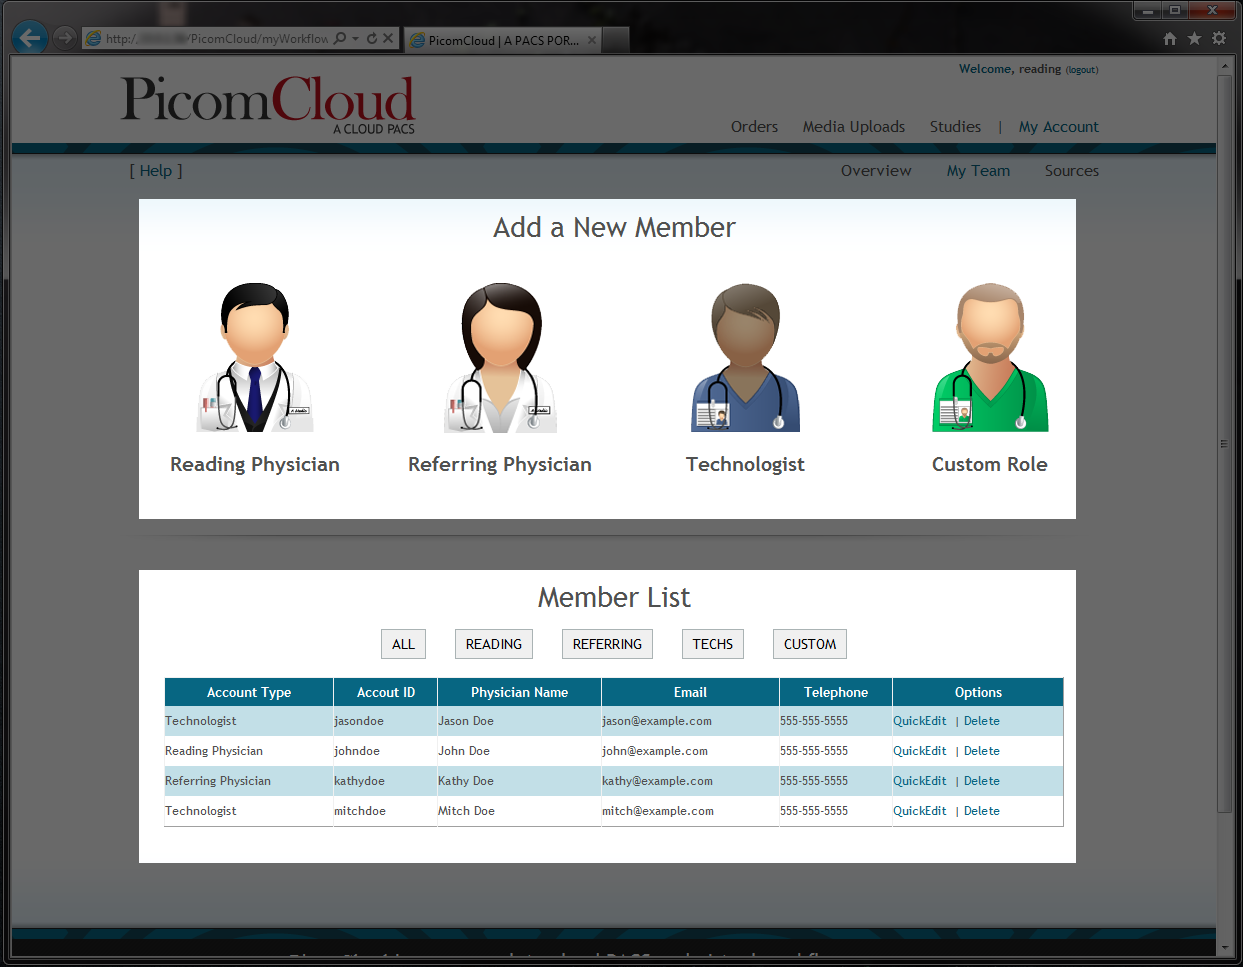The width and height of the screenshot is (1243, 967).
Task: Open browser Home icon
Action: (1170, 39)
